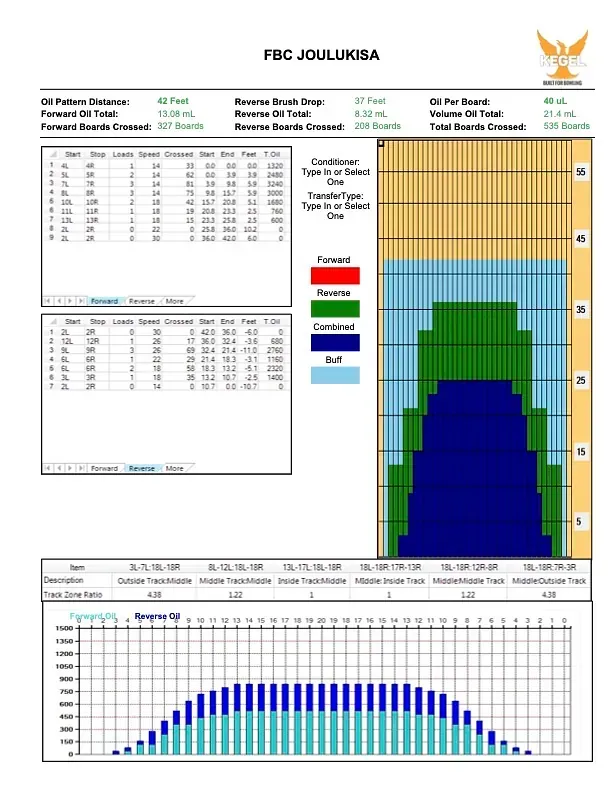This screenshot has width=611, height=791.
Task: Open the More tab in upper table
Action: pyautogui.click(x=175, y=300)
